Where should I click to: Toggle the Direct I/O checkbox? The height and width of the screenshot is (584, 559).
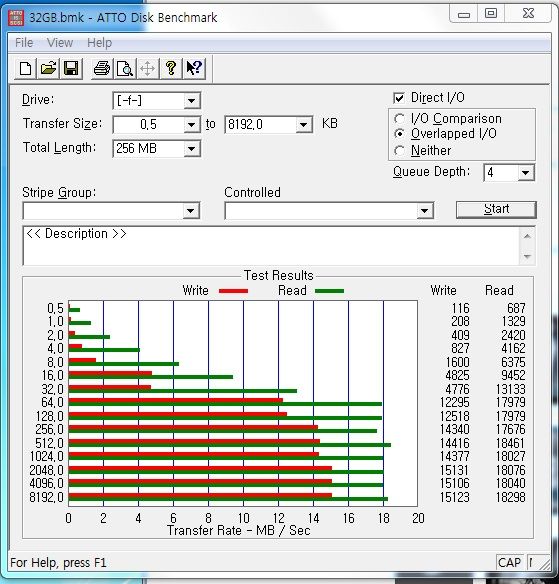[399, 98]
